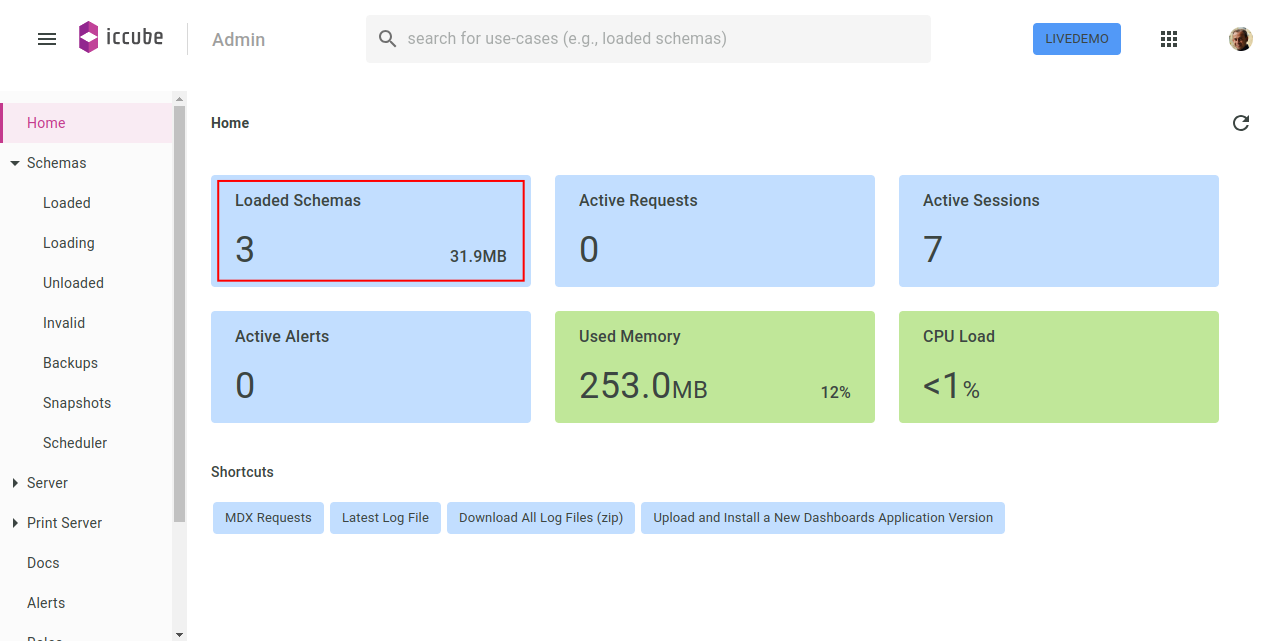Expand the Print Server section
Image resolution: width=1287 pixels, height=641 pixels.
coord(15,523)
